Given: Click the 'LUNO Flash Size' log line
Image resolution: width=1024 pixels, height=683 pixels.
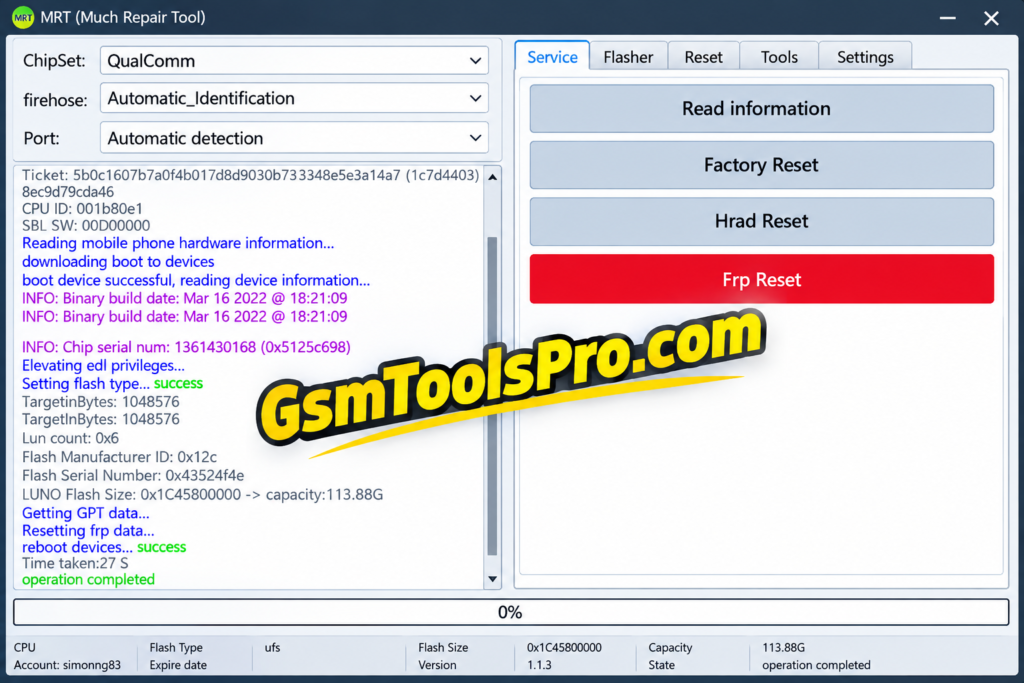Looking at the screenshot, I should 202,494.
